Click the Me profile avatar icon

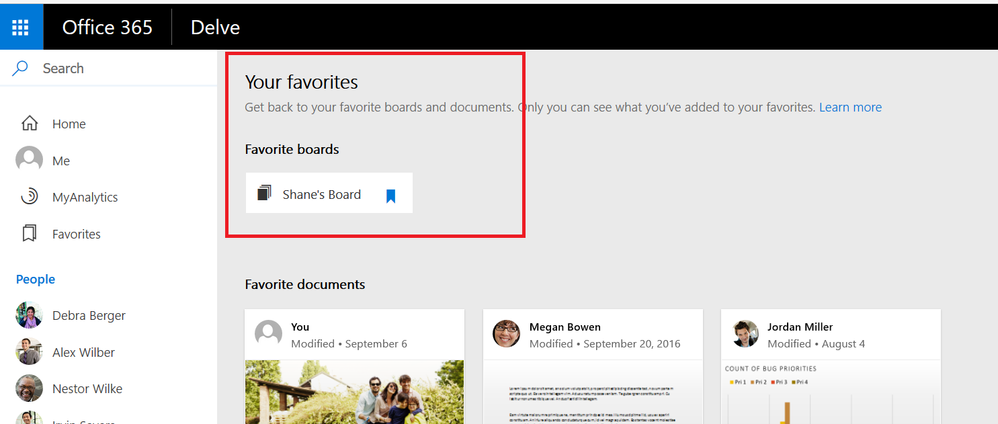(29, 159)
